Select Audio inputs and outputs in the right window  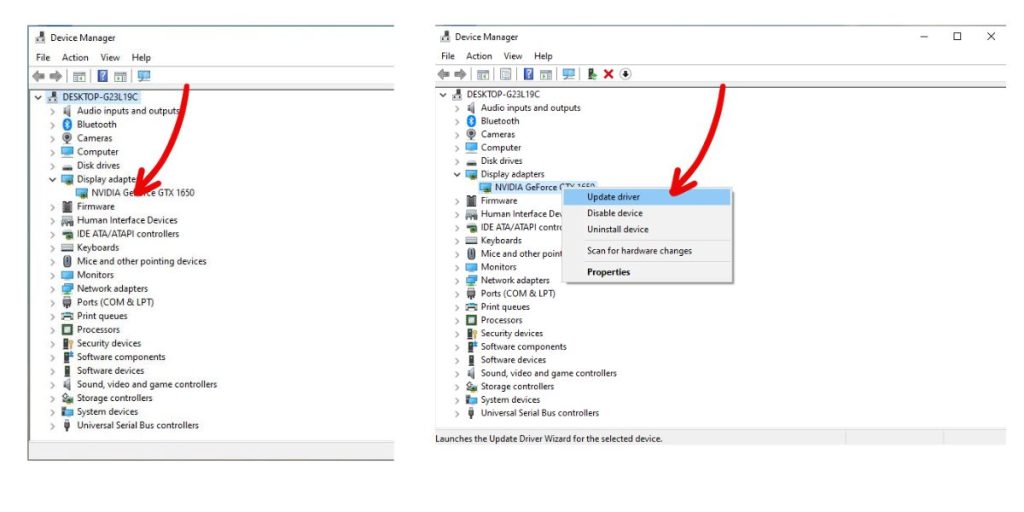tap(530, 108)
